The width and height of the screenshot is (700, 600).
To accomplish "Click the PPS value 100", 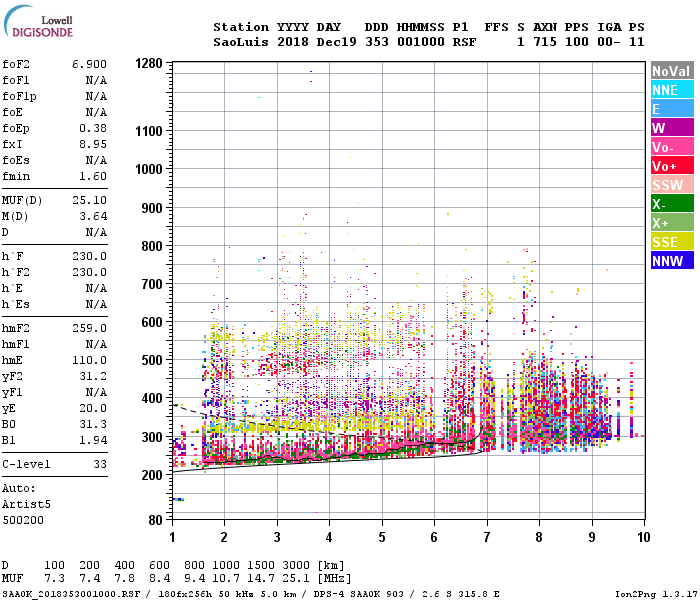I will [x=577, y=42].
